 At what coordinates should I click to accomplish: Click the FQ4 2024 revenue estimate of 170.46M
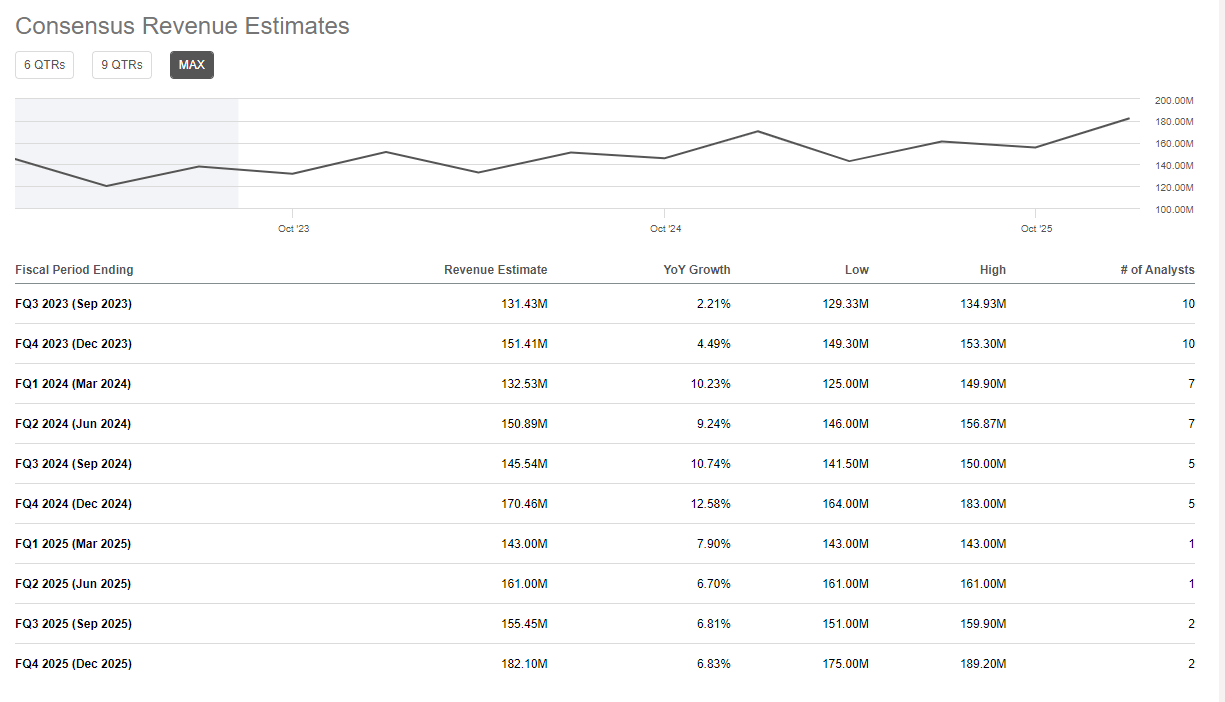click(524, 504)
